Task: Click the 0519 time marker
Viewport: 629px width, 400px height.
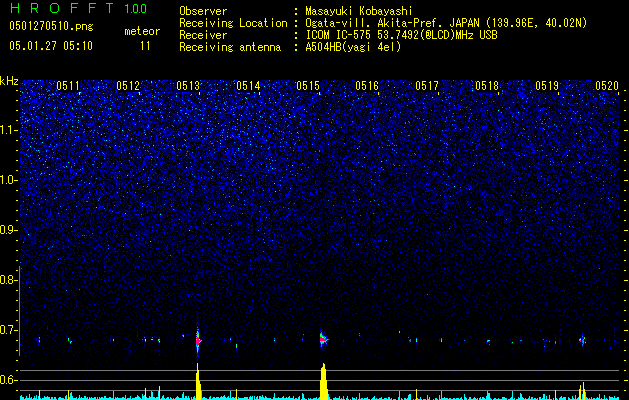Action: (x=547, y=86)
